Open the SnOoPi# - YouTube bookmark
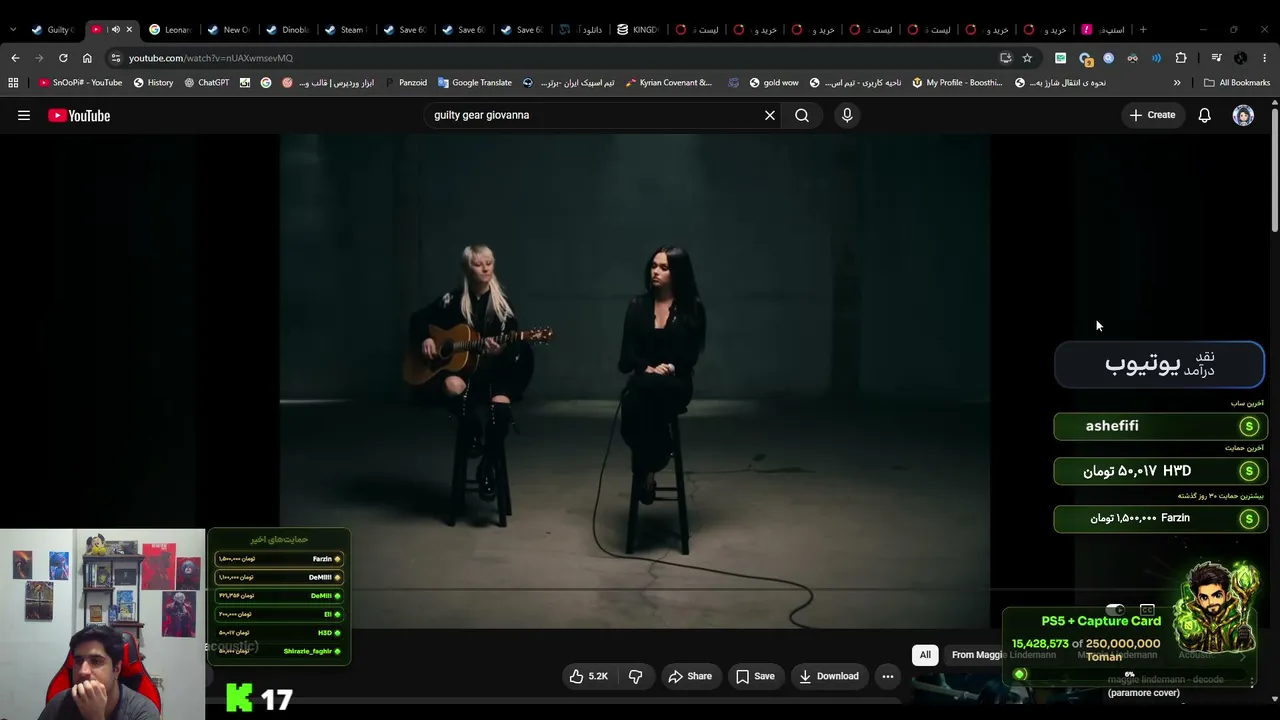Image resolution: width=1280 pixels, height=720 pixels. [x=81, y=83]
